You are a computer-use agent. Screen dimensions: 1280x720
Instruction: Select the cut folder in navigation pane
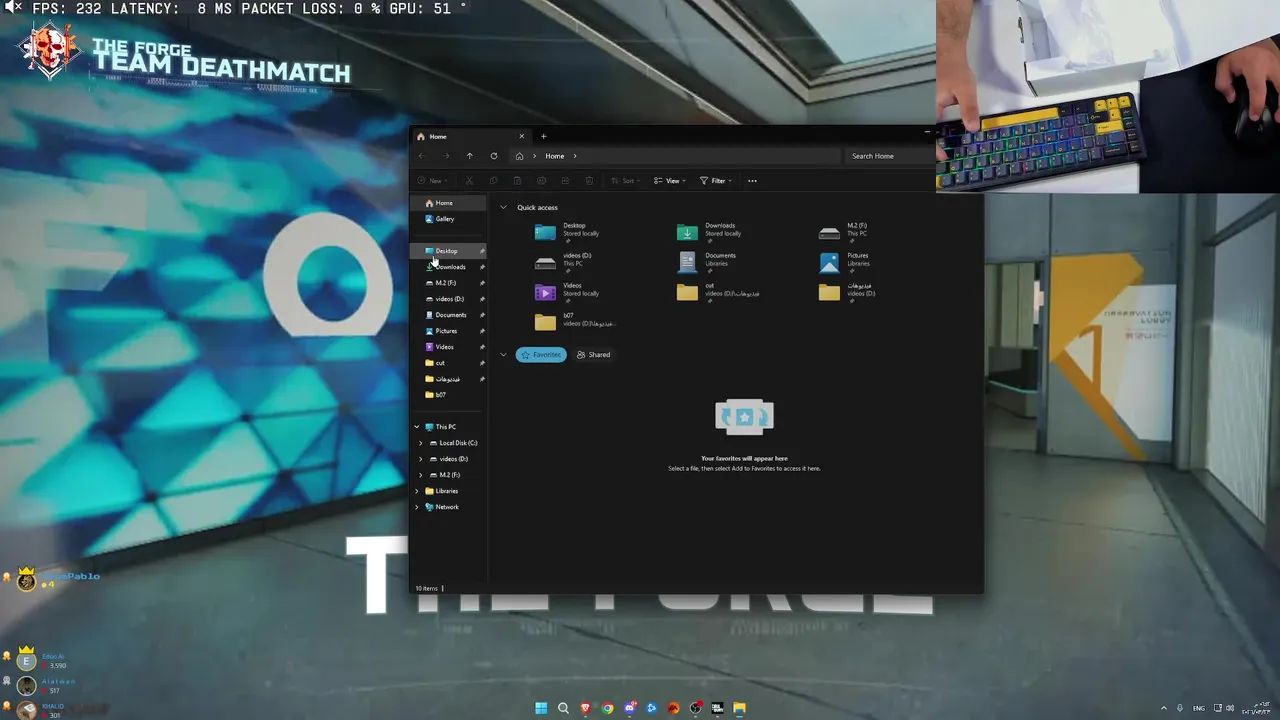[x=449, y=363]
